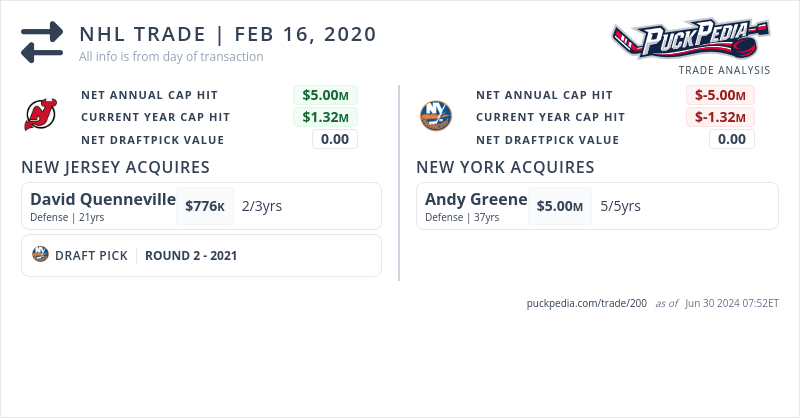Open the puckpedia.com/trade/200 link
800x418 pixels.
587,303
